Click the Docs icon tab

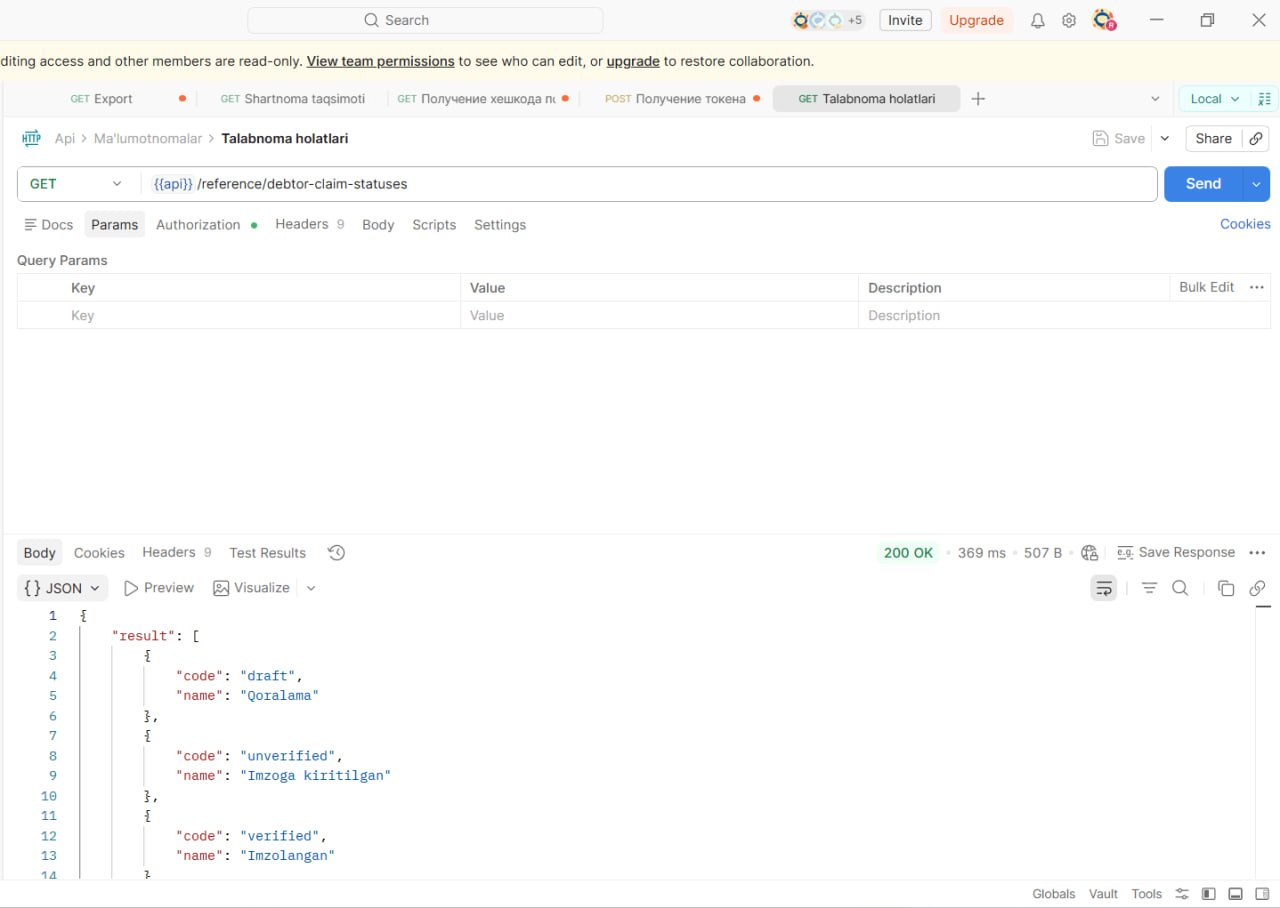[49, 225]
